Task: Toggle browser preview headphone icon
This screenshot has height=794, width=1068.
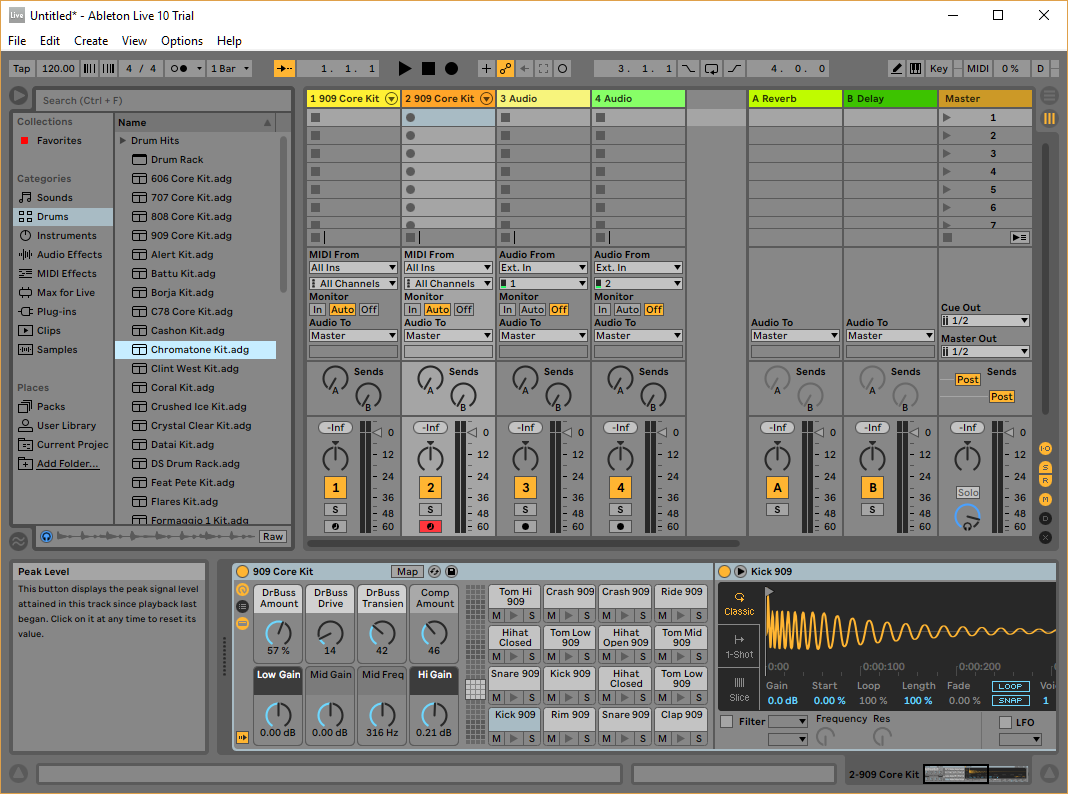Action: point(46,537)
